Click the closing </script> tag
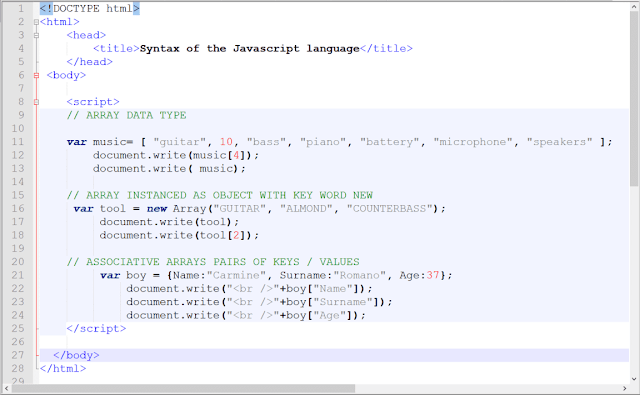 (x=96, y=328)
